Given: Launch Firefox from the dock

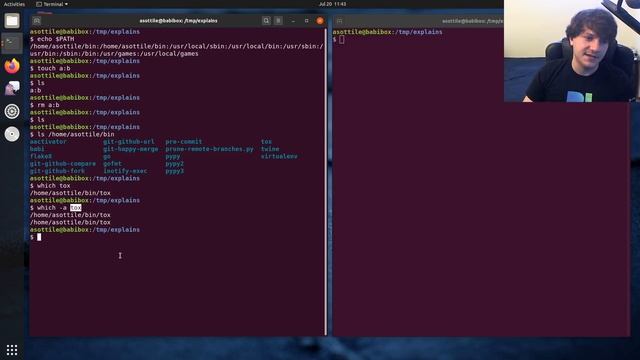Looking at the screenshot, I should click(12, 66).
